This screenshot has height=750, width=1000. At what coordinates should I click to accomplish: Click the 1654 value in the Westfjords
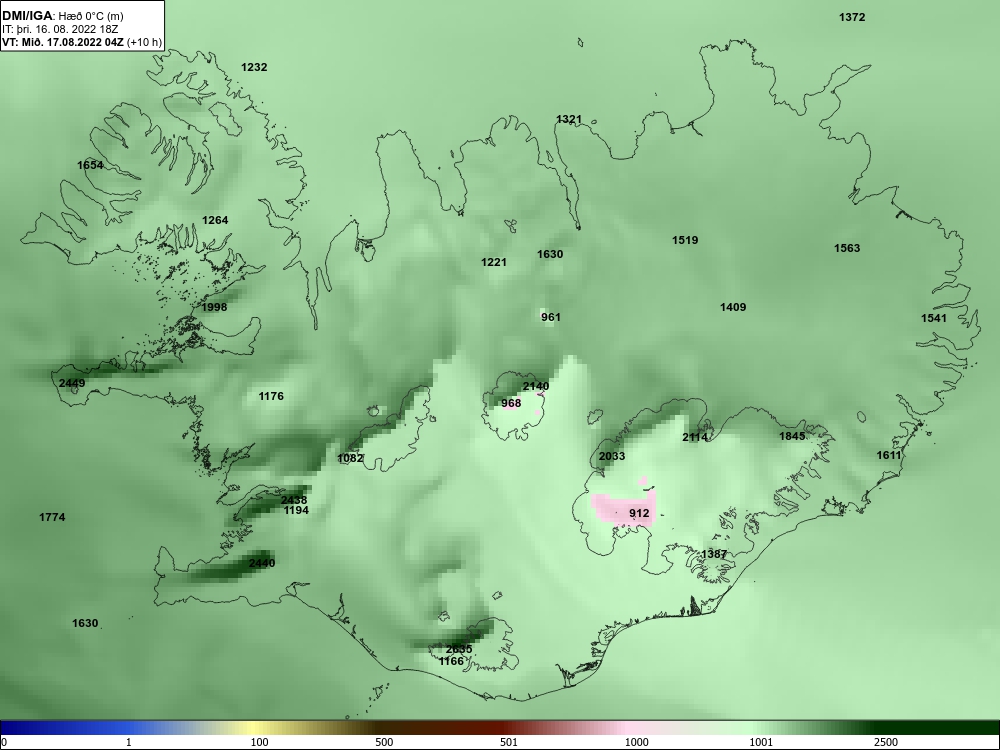pyautogui.click(x=90, y=165)
